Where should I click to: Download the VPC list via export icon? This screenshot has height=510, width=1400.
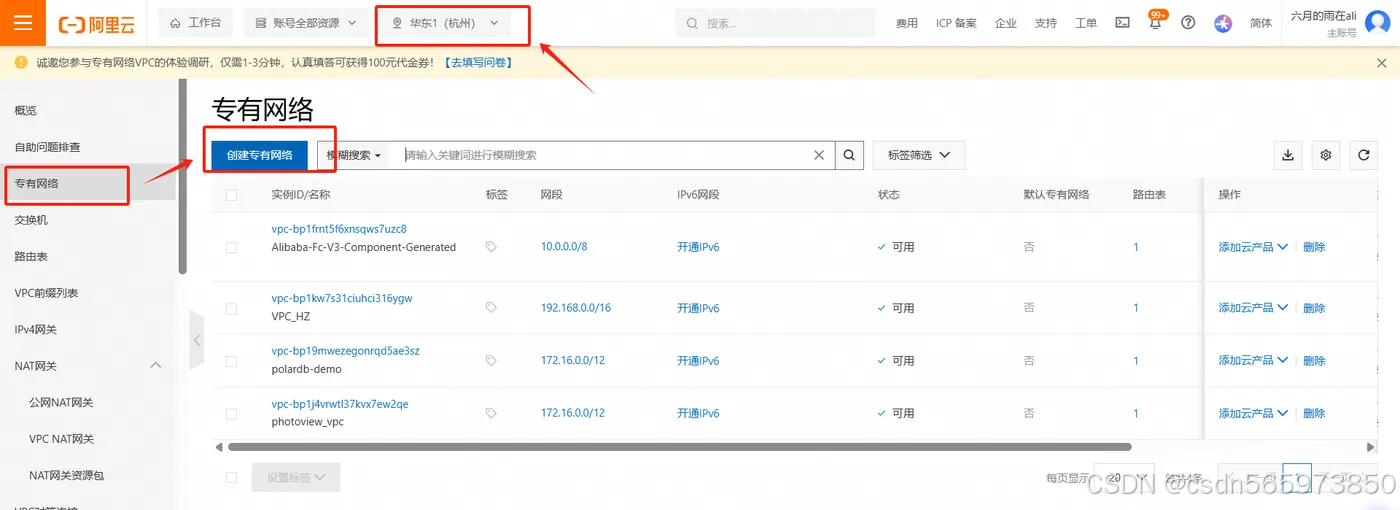point(1288,155)
